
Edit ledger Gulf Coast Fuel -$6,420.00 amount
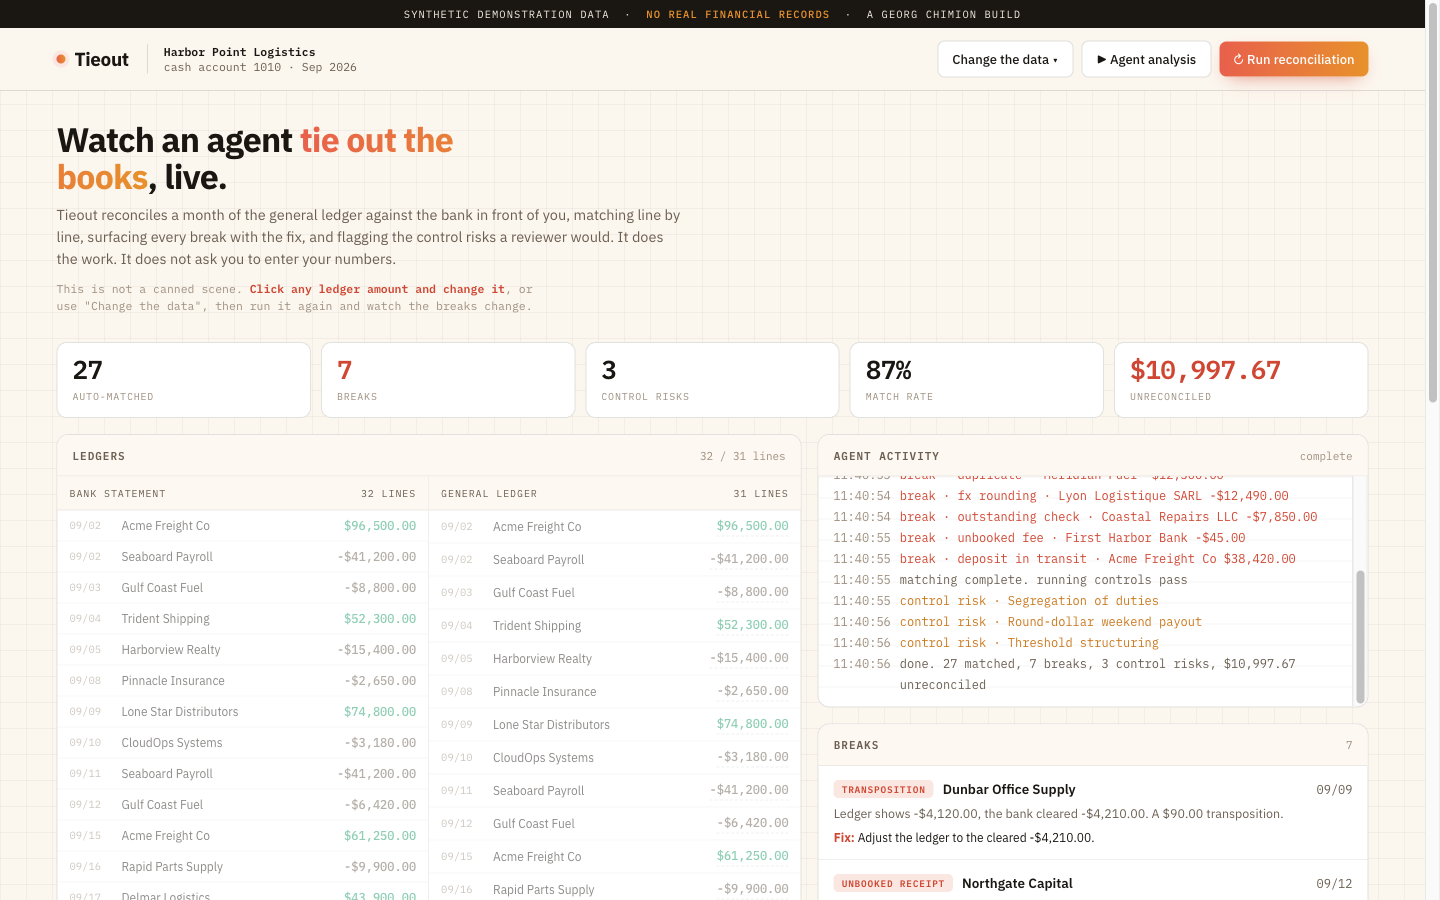pos(752,823)
